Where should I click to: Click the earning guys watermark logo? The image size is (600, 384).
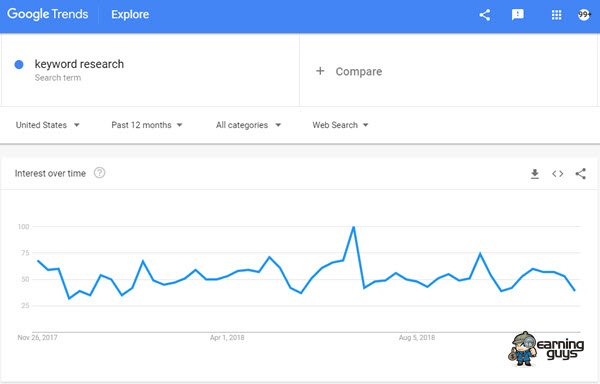point(546,348)
